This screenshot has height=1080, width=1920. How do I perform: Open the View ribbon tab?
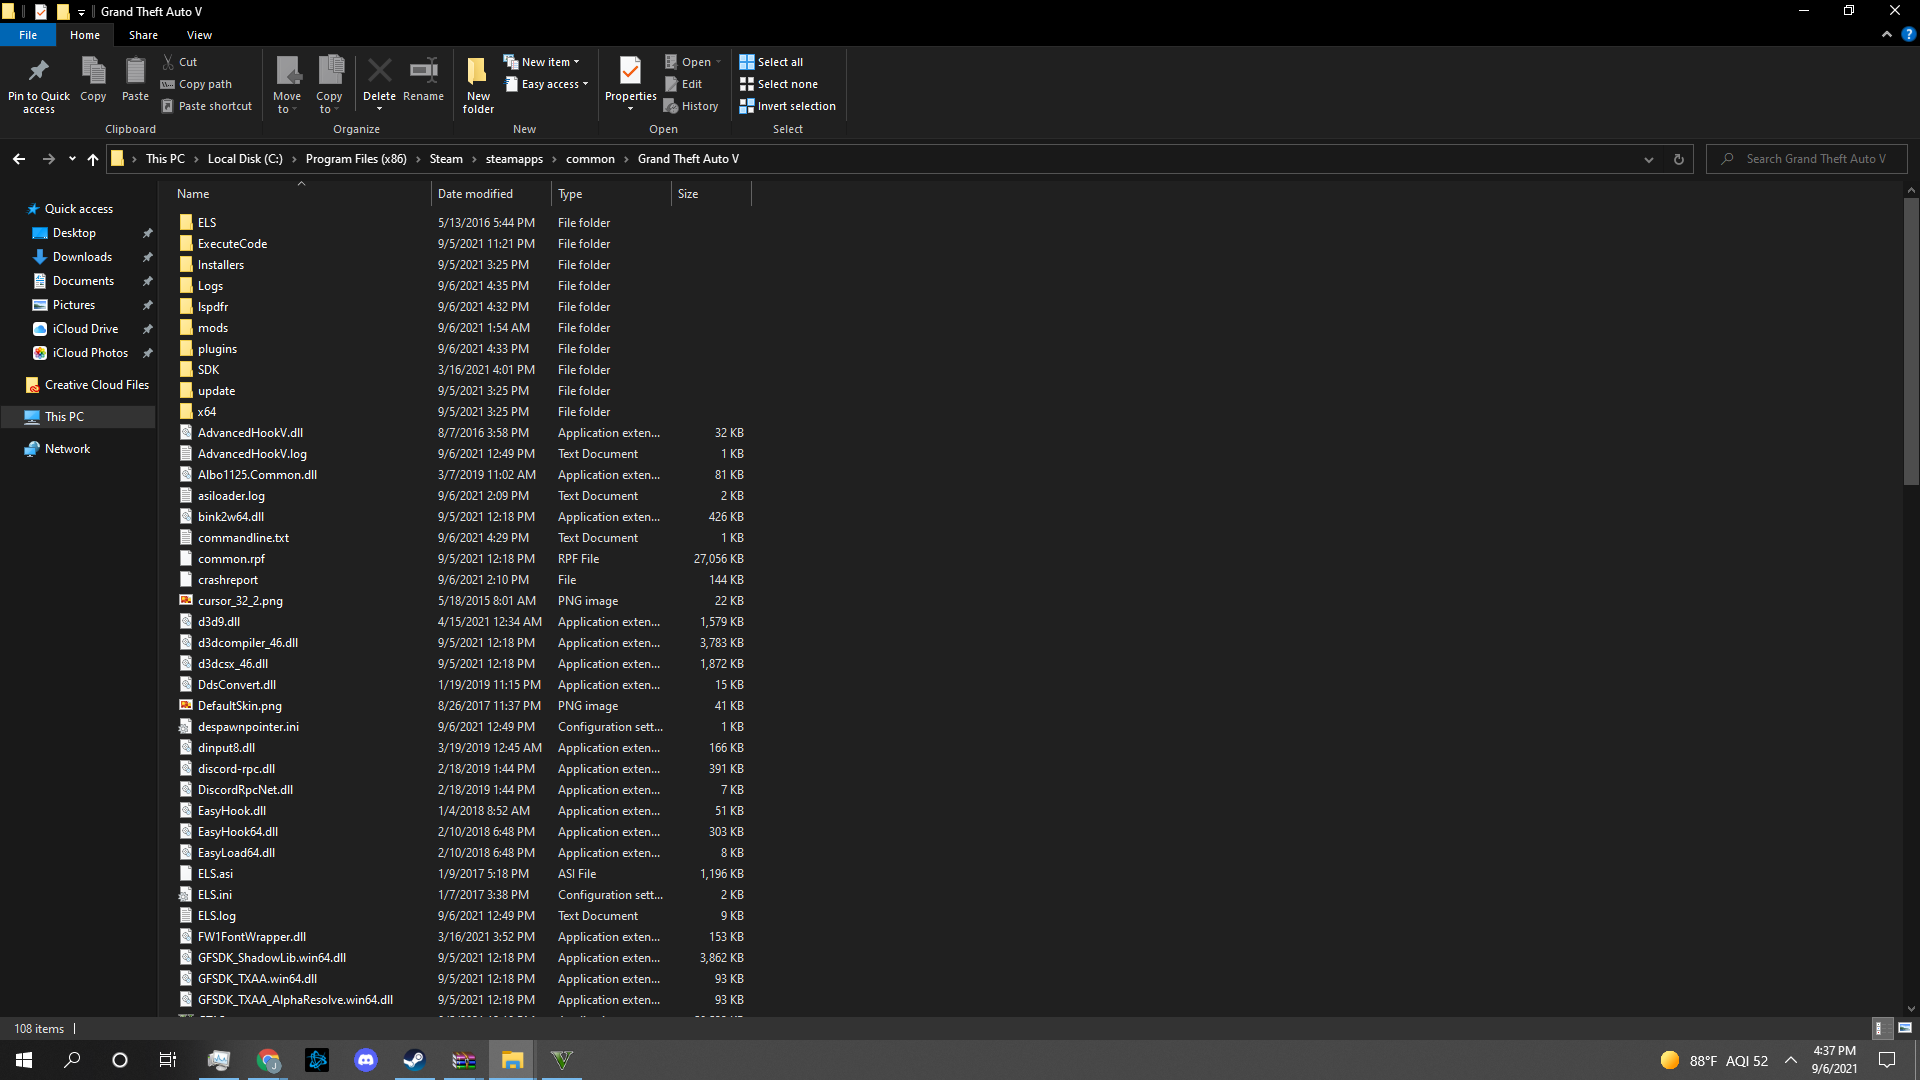[x=199, y=35]
